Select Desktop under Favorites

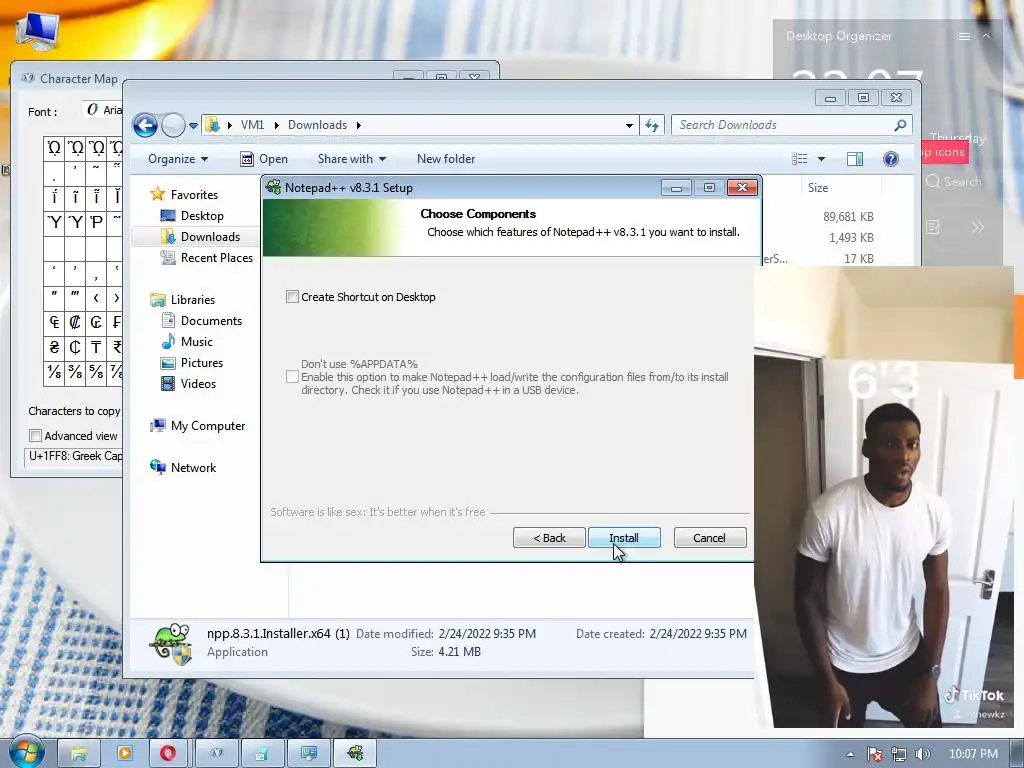point(202,216)
